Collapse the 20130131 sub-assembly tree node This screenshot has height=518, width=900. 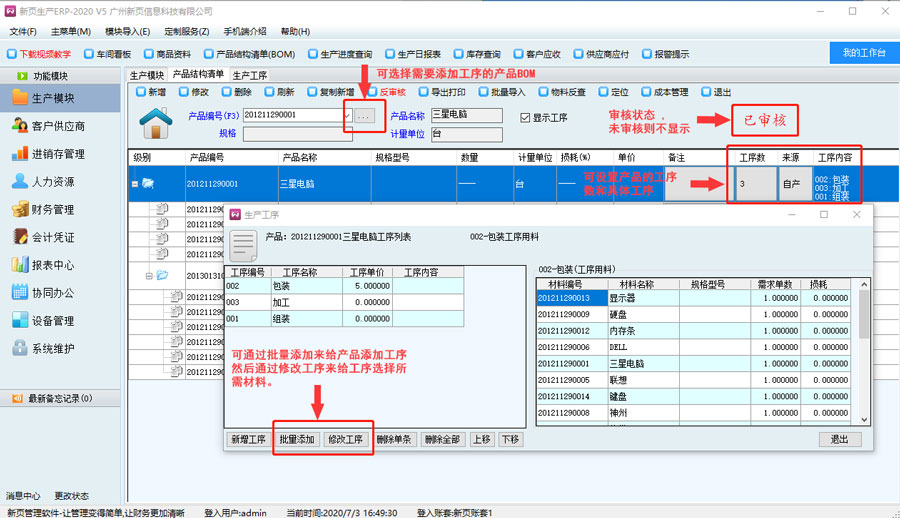point(149,276)
